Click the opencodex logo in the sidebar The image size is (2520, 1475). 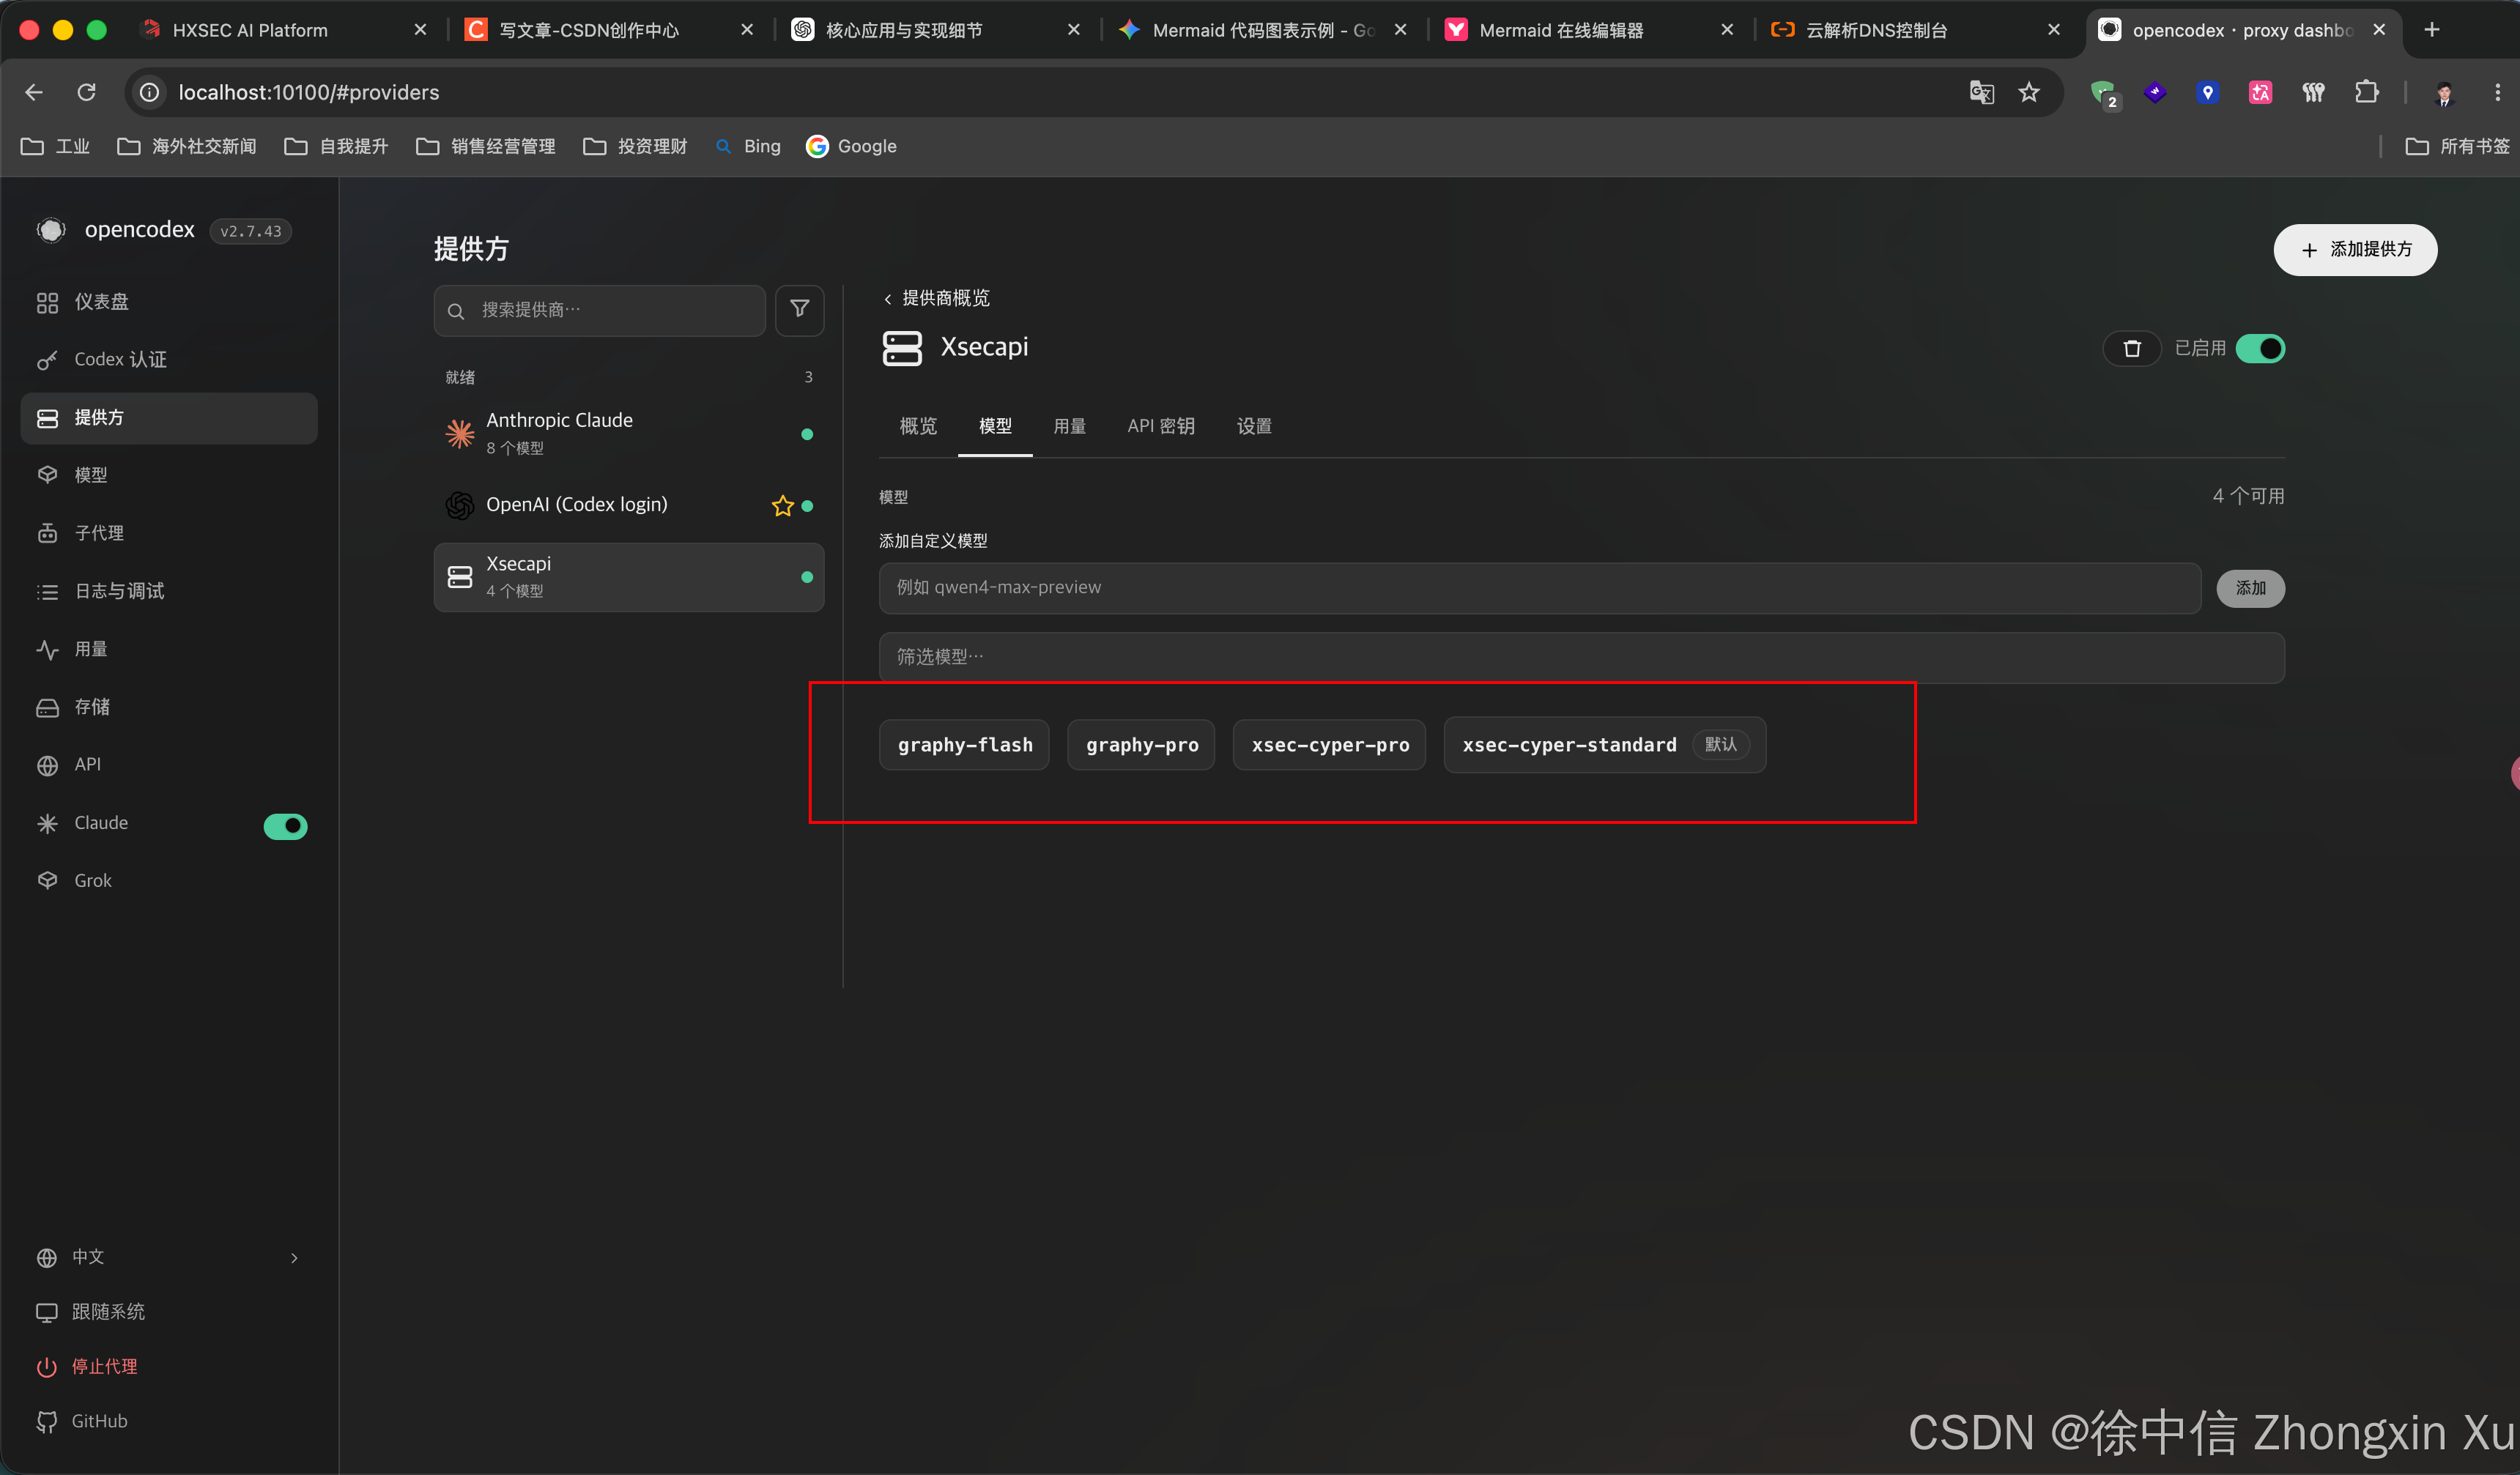tap(51, 230)
